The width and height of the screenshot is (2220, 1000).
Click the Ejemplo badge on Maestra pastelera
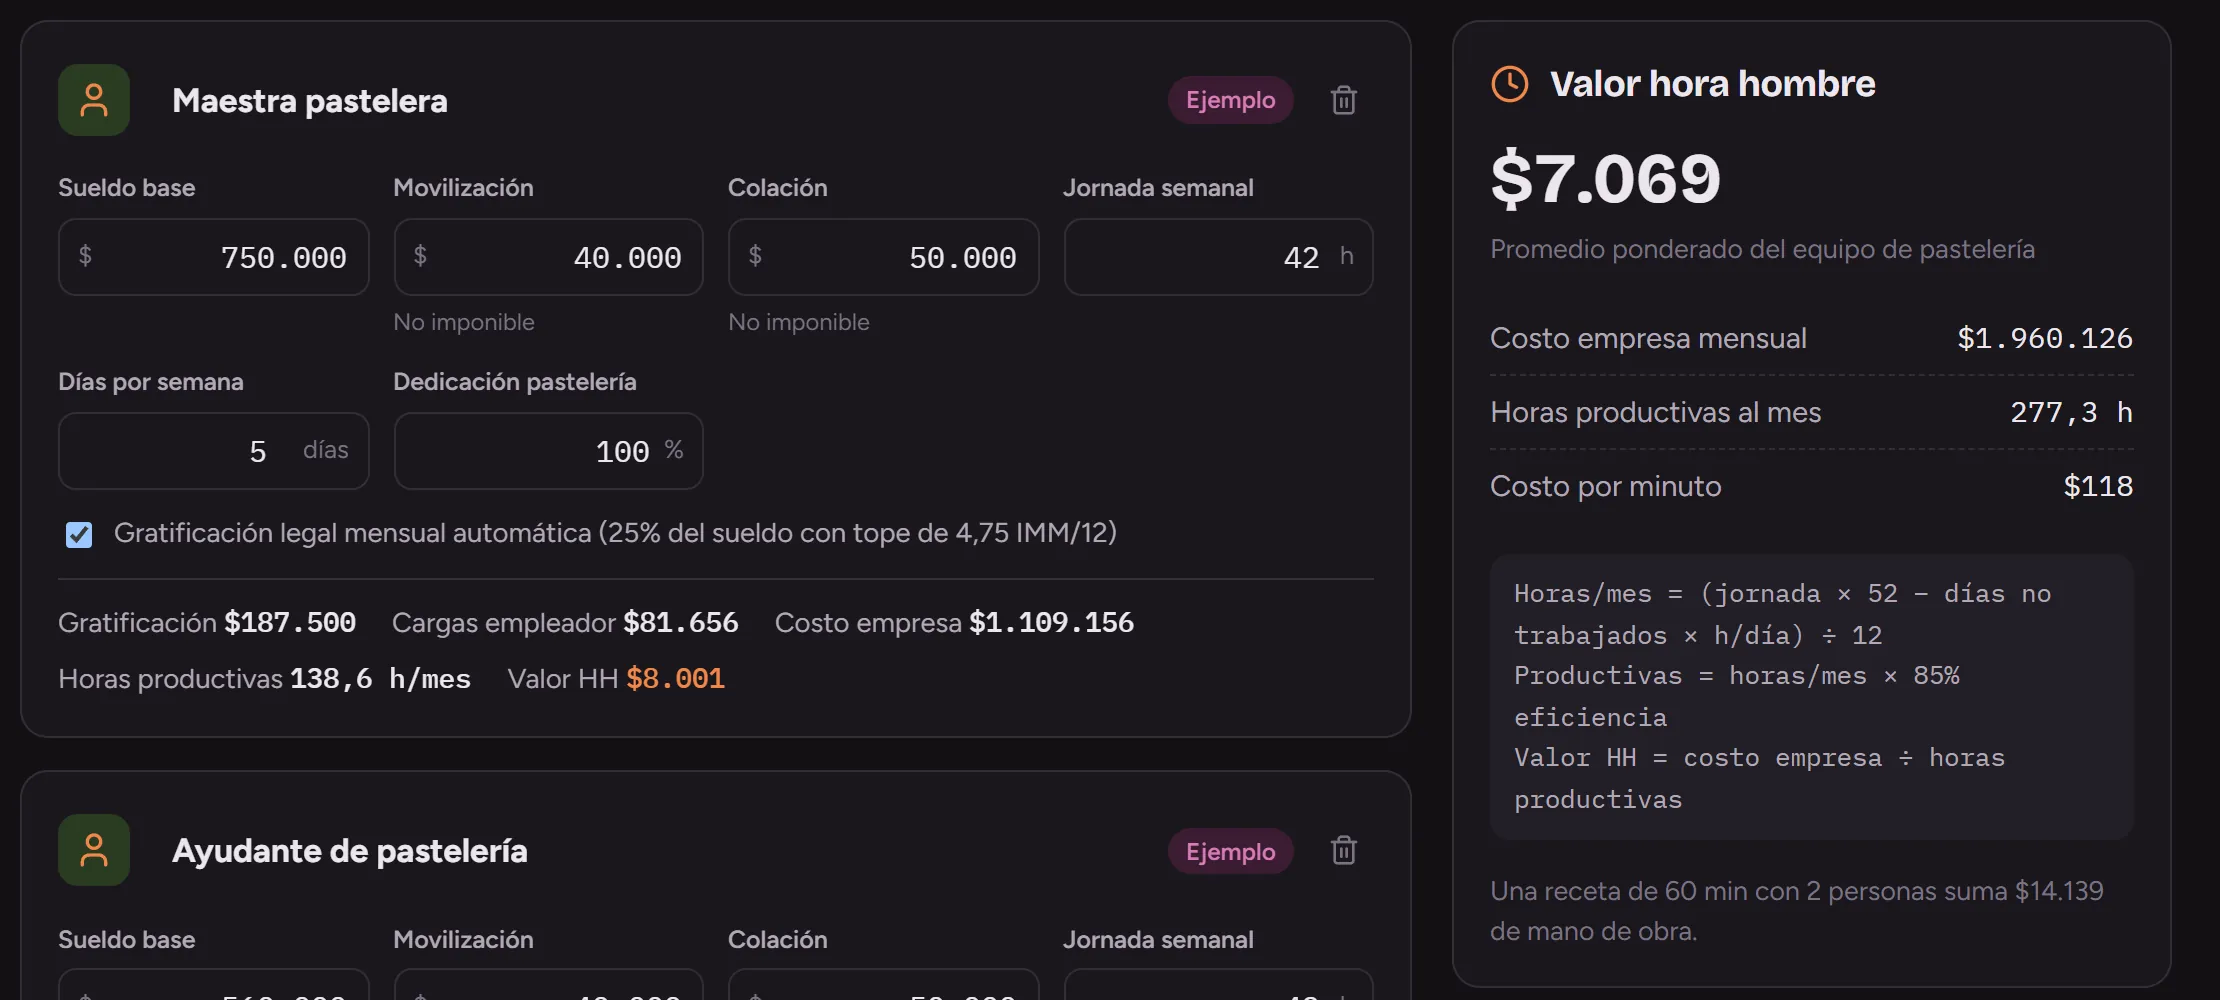click(x=1231, y=100)
